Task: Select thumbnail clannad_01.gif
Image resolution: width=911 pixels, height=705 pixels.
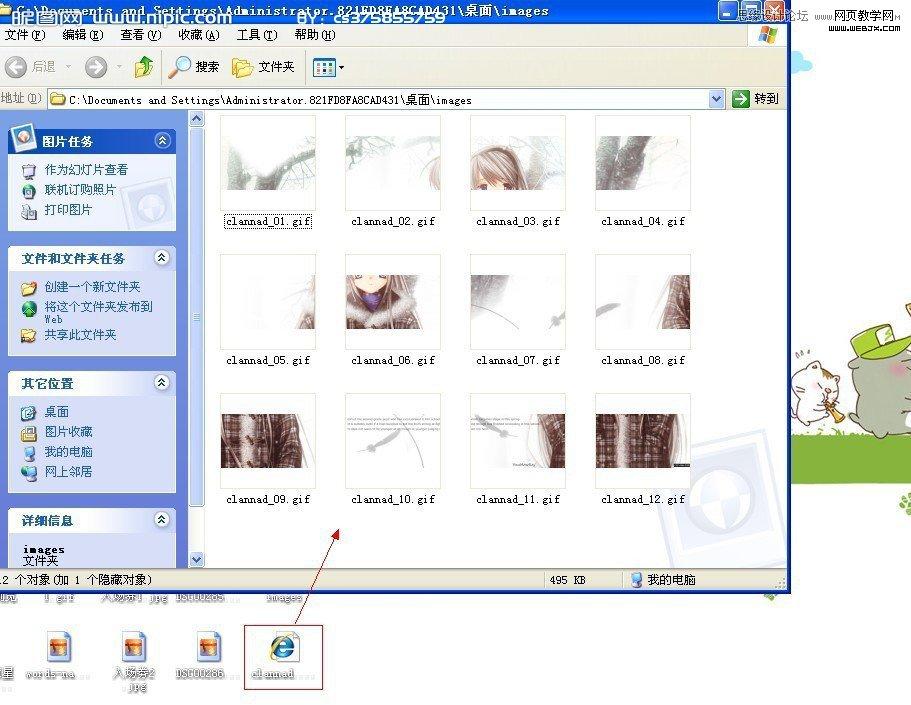Action: (268, 163)
